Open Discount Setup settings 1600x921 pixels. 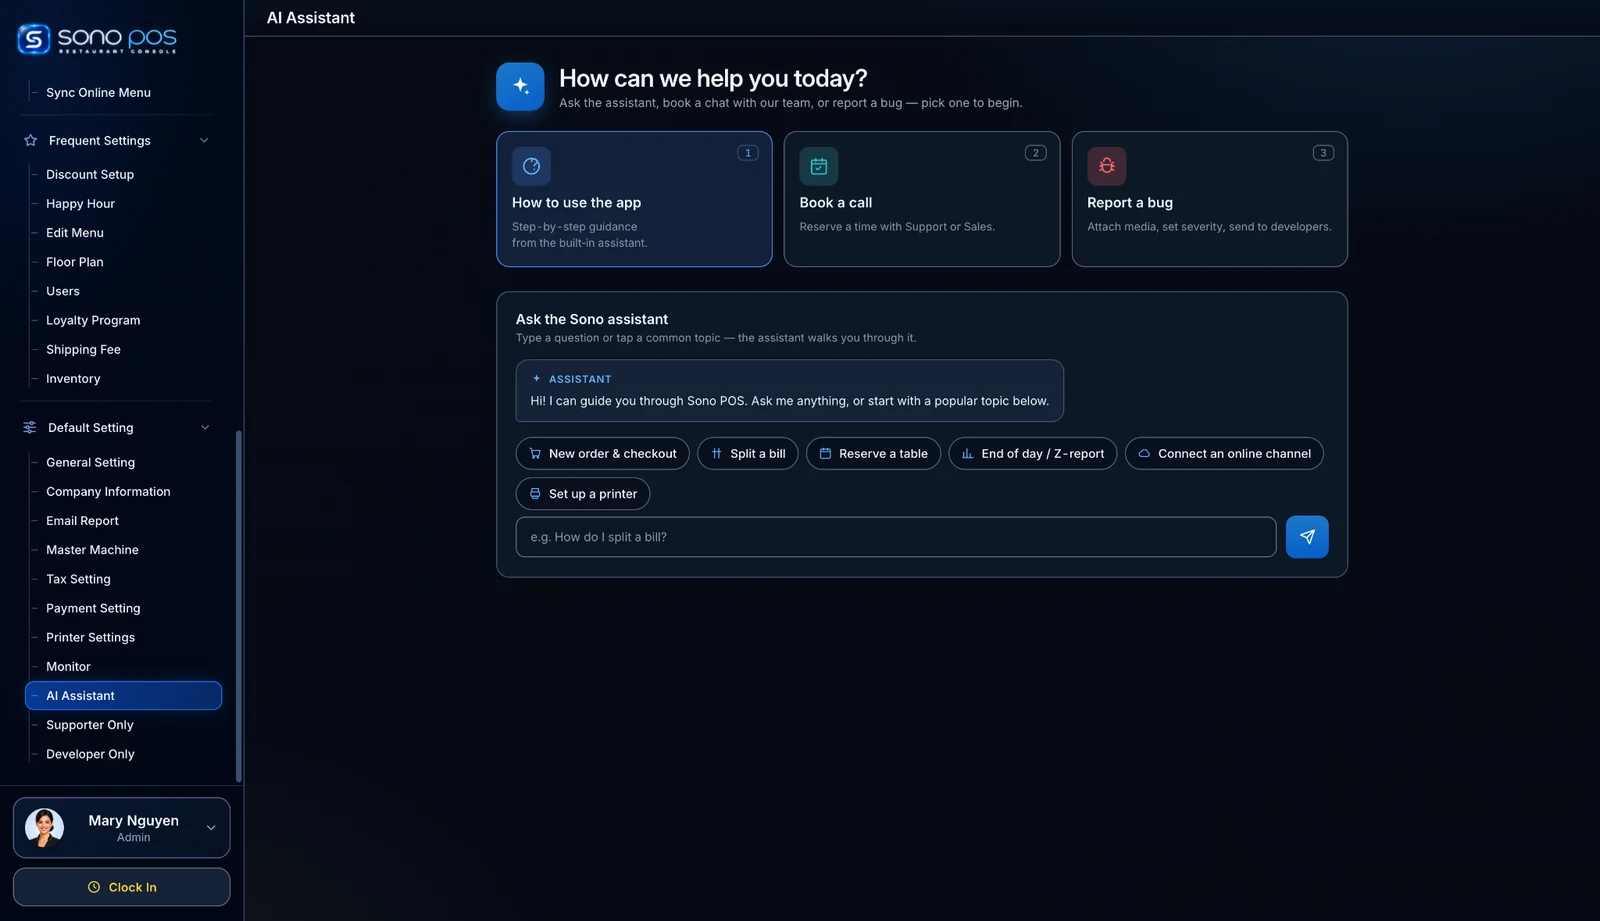click(90, 175)
